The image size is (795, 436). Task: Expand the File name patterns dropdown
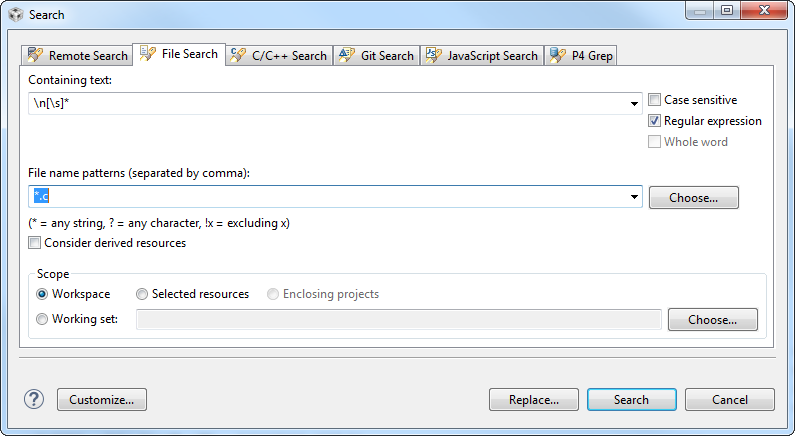pyautogui.click(x=634, y=197)
